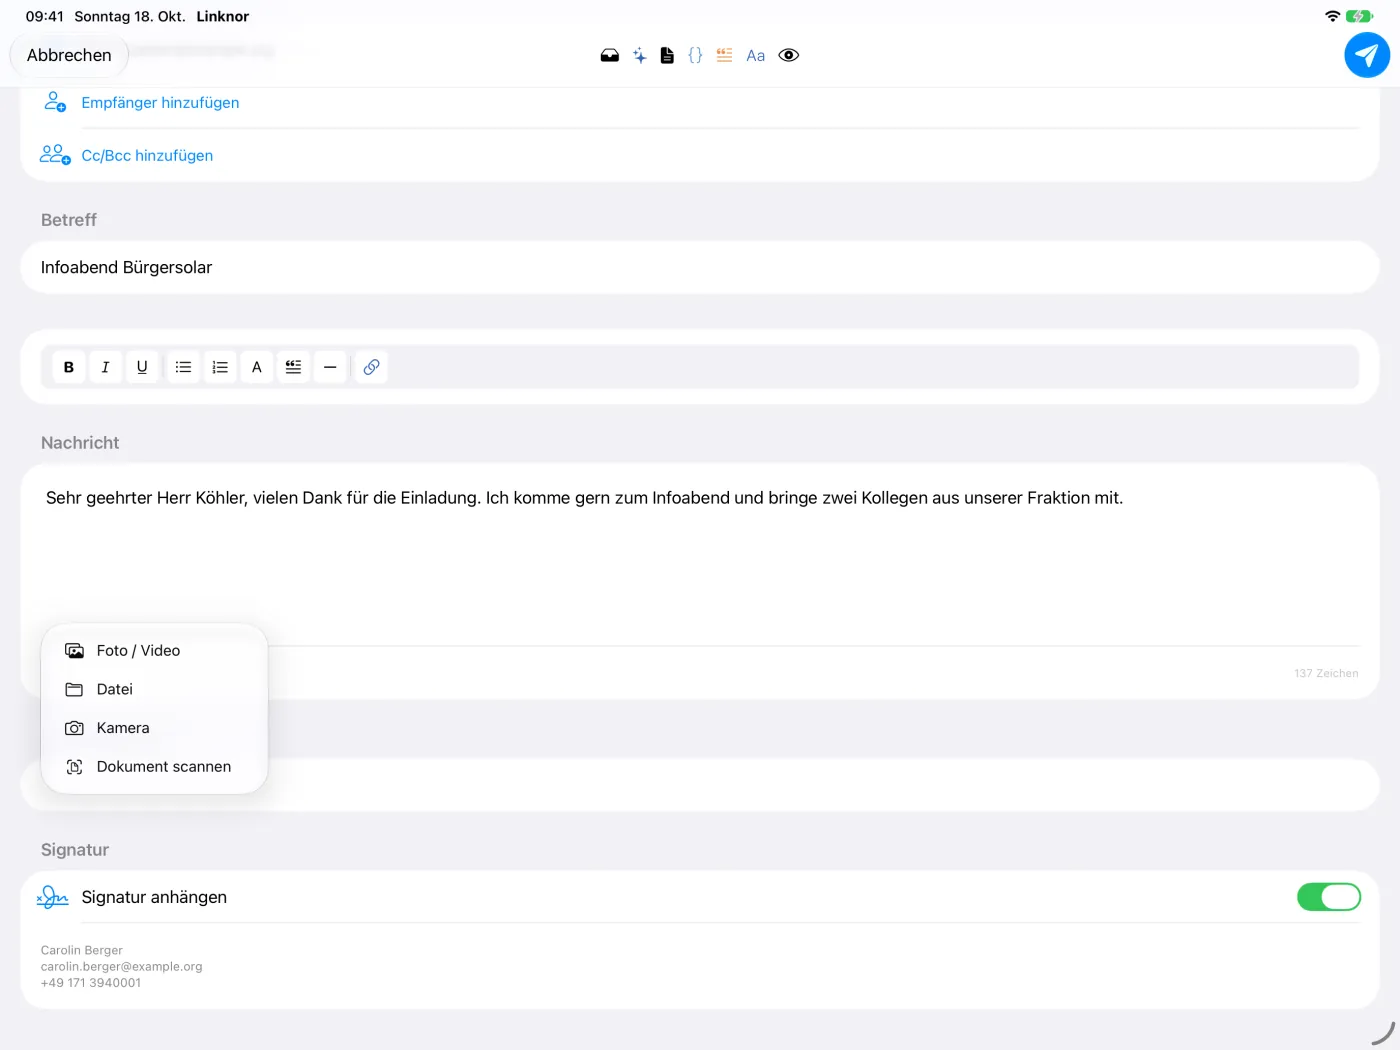The image size is (1400, 1050).
Task: Insert a horizontal rule
Action: pos(330,367)
